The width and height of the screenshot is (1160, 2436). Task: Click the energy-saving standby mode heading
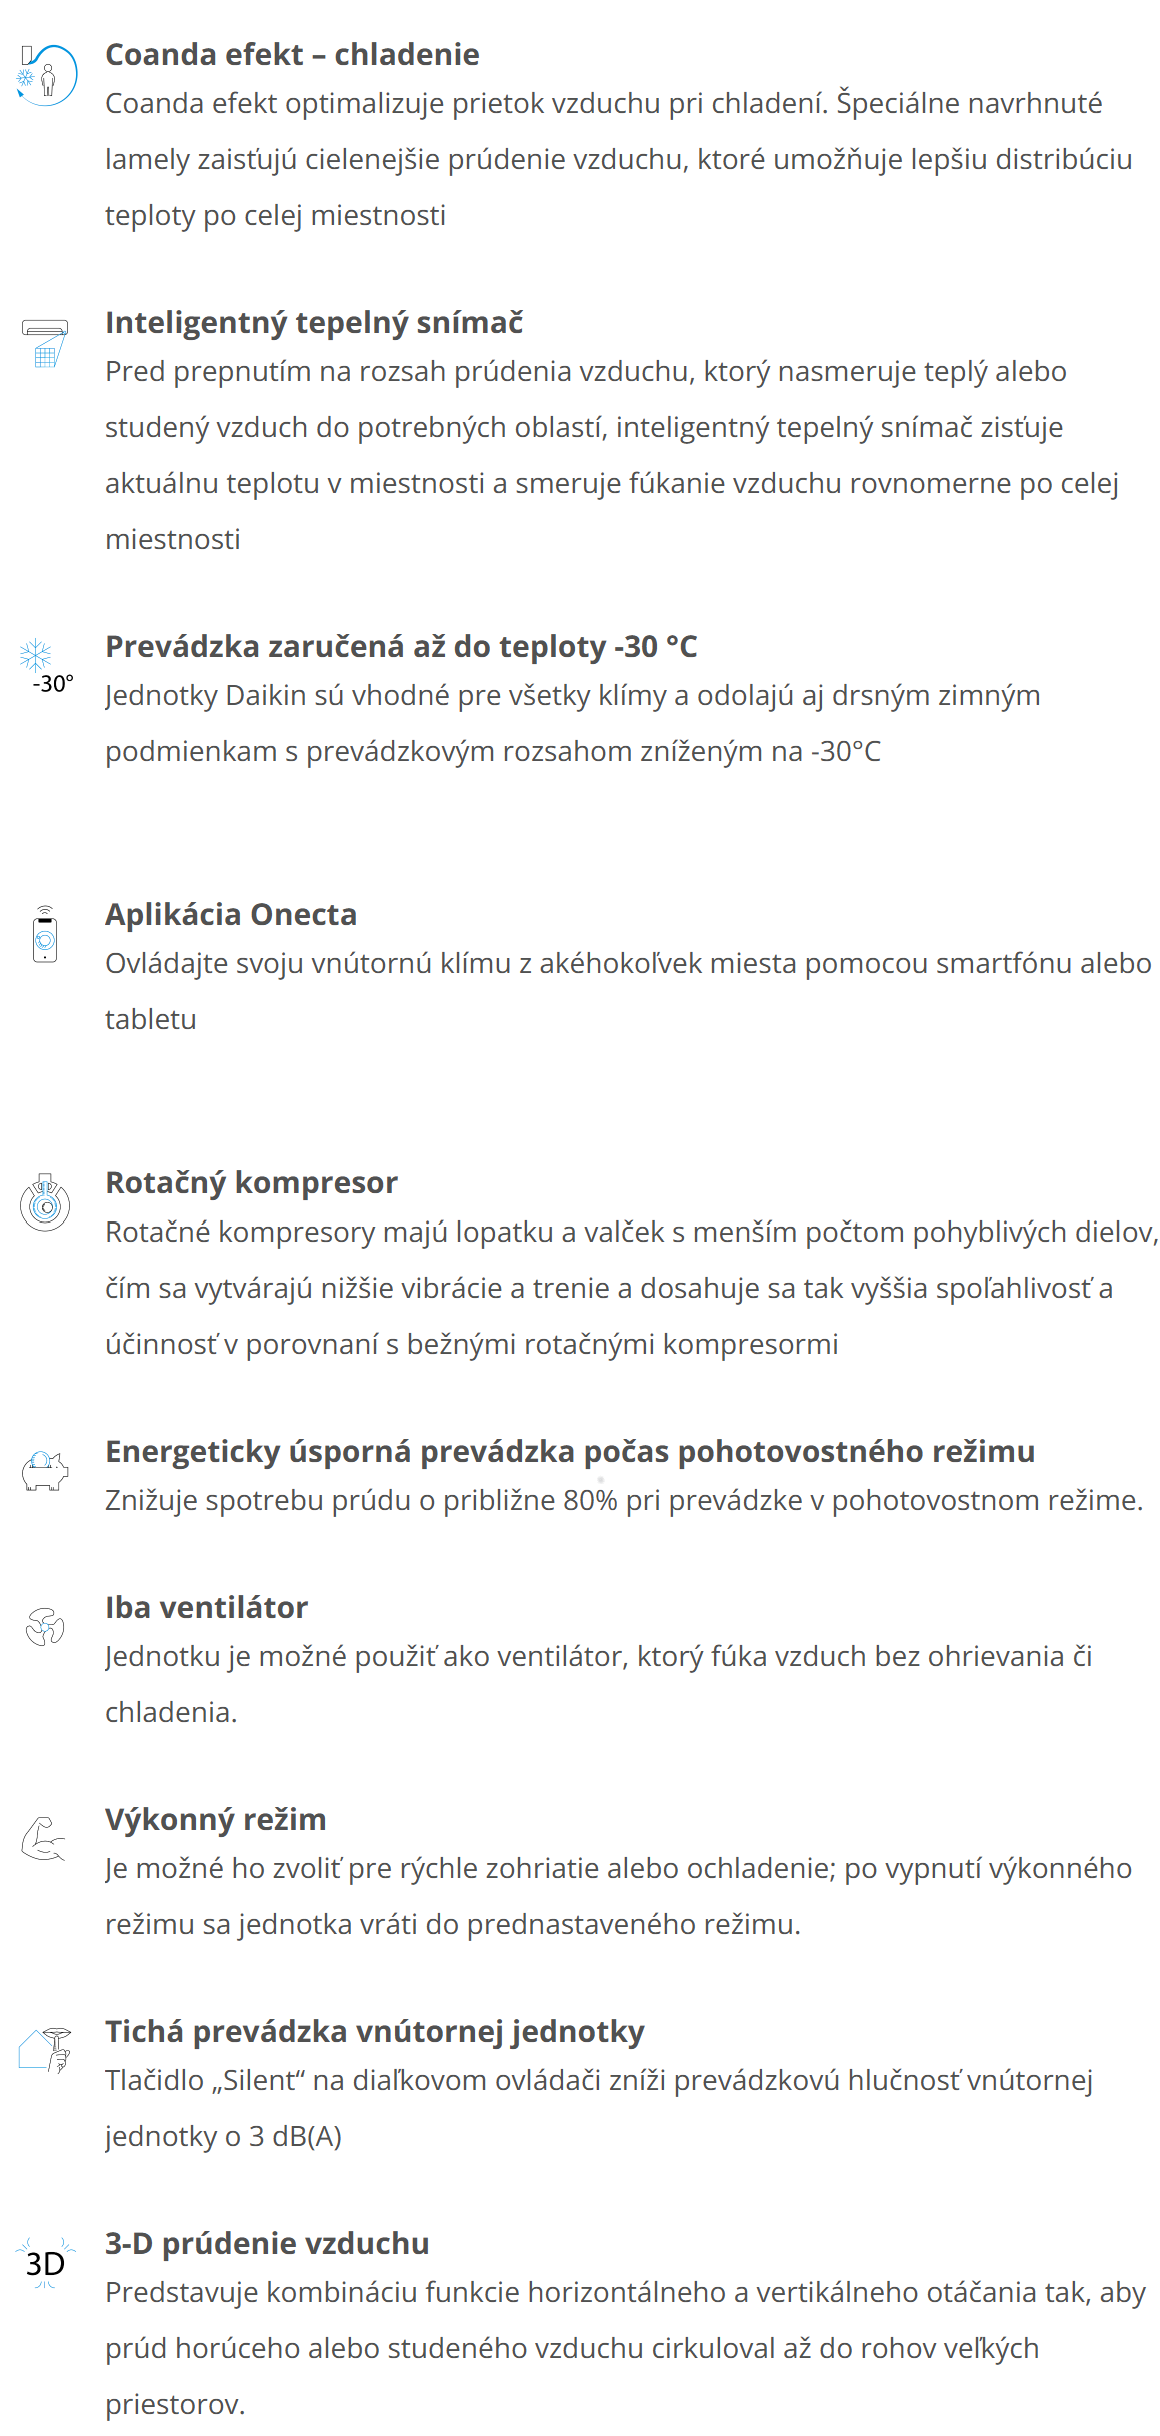570,1451
